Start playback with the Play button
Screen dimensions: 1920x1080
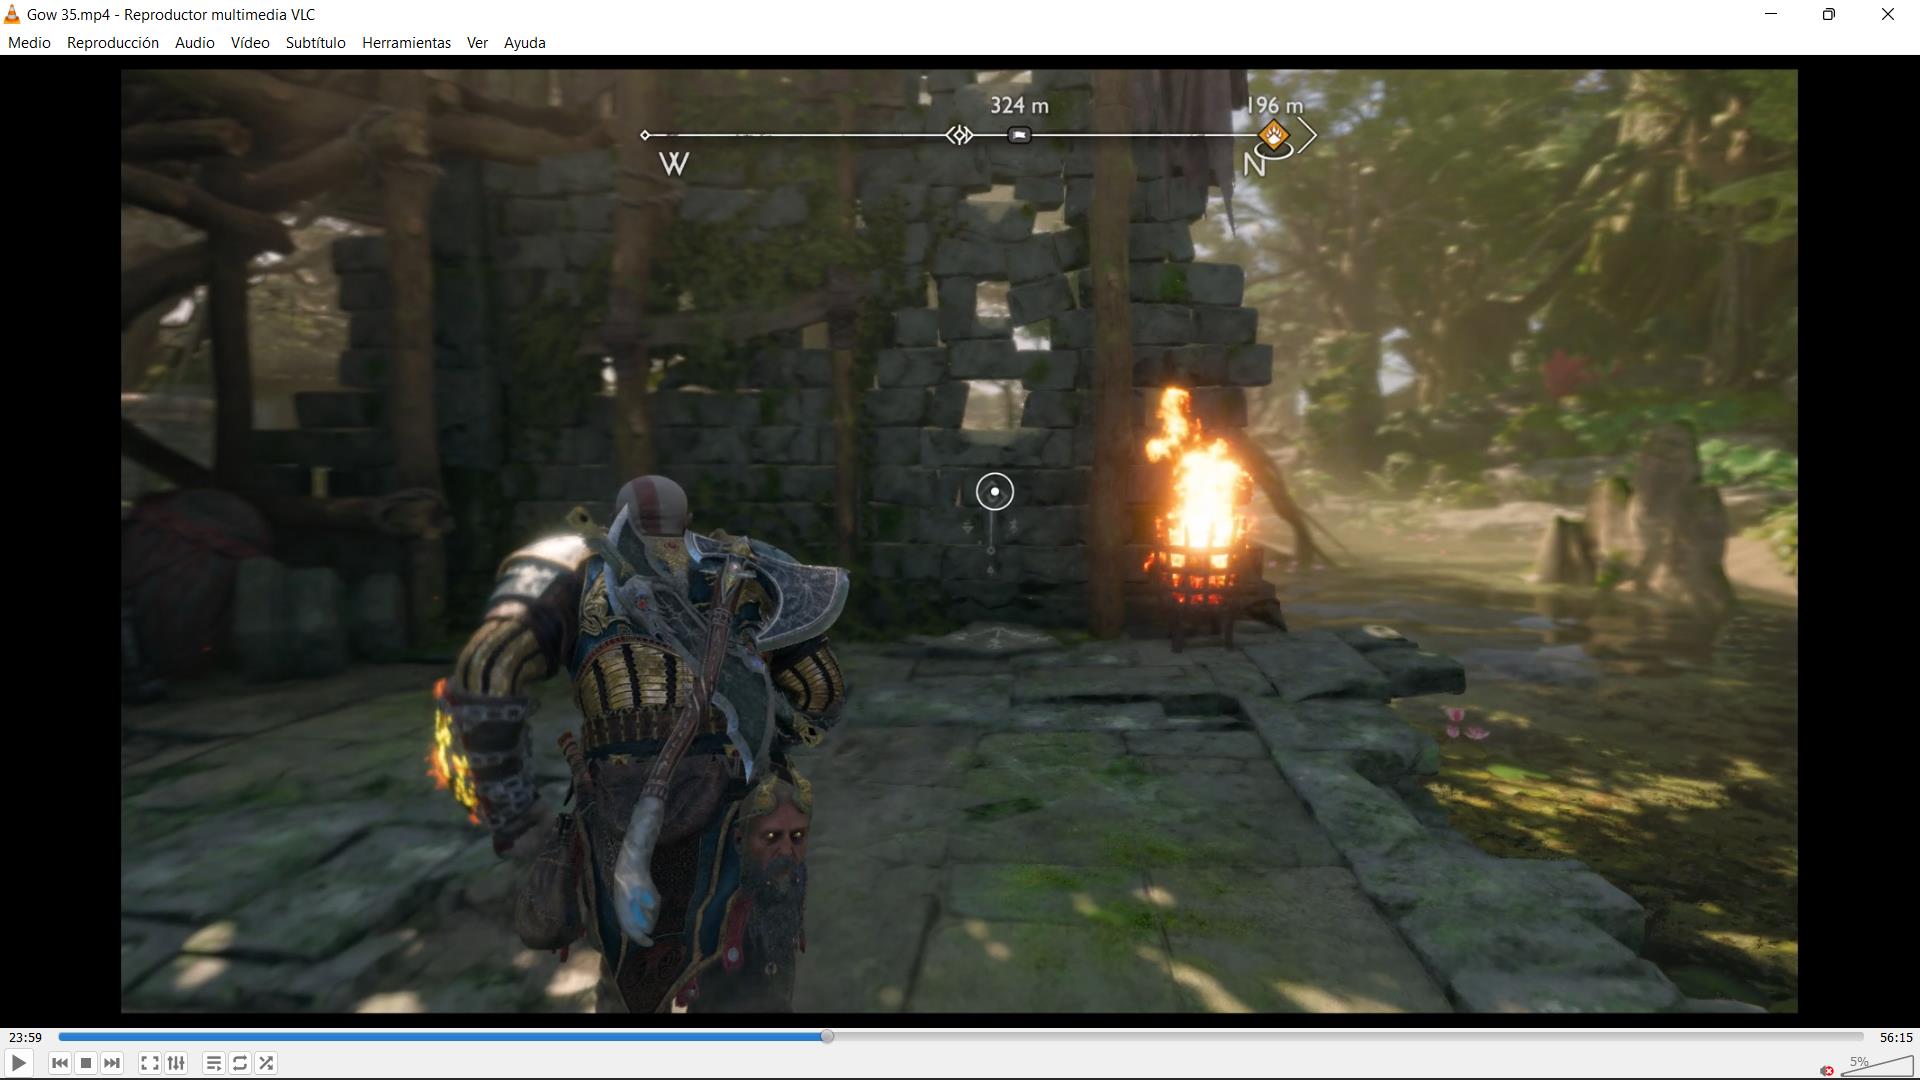[x=19, y=1063]
